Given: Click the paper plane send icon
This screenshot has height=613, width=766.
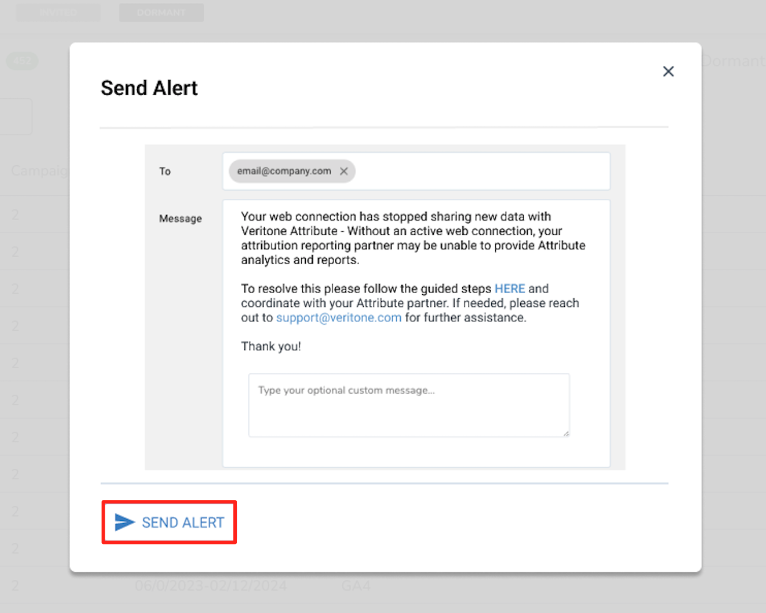Looking at the screenshot, I should pyautogui.click(x=124, y=522).
